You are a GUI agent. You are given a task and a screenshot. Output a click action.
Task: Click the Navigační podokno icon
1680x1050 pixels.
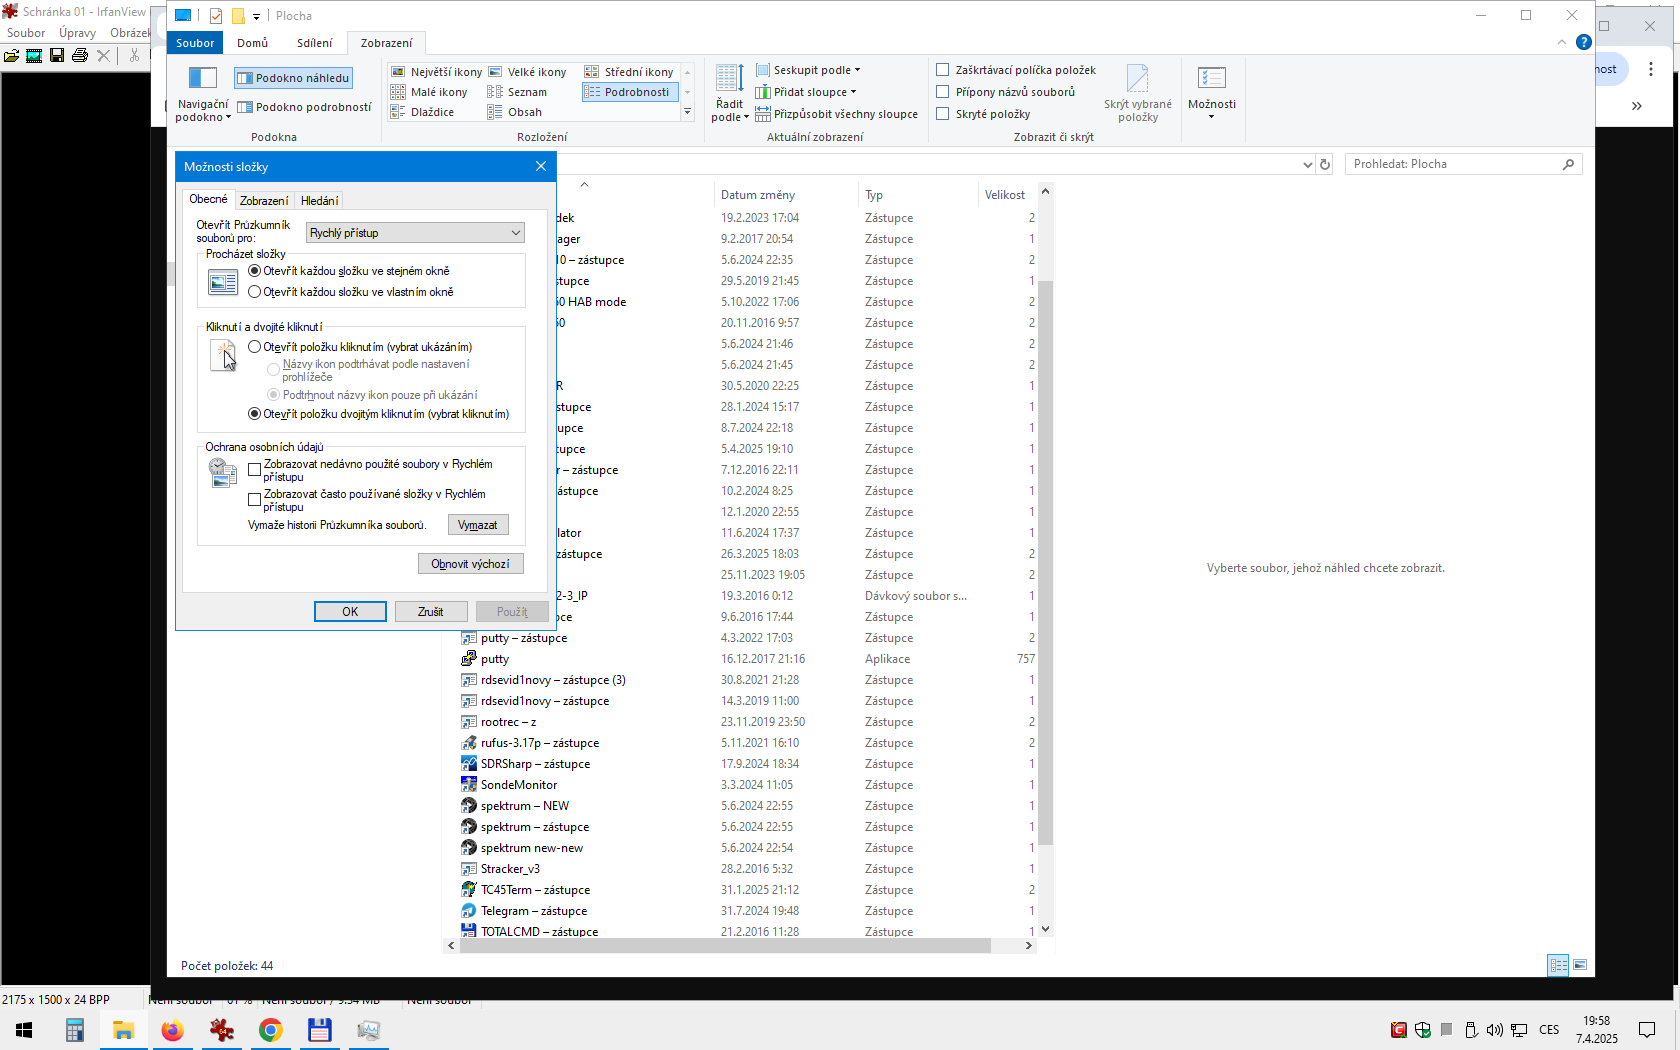coord(202,79)
